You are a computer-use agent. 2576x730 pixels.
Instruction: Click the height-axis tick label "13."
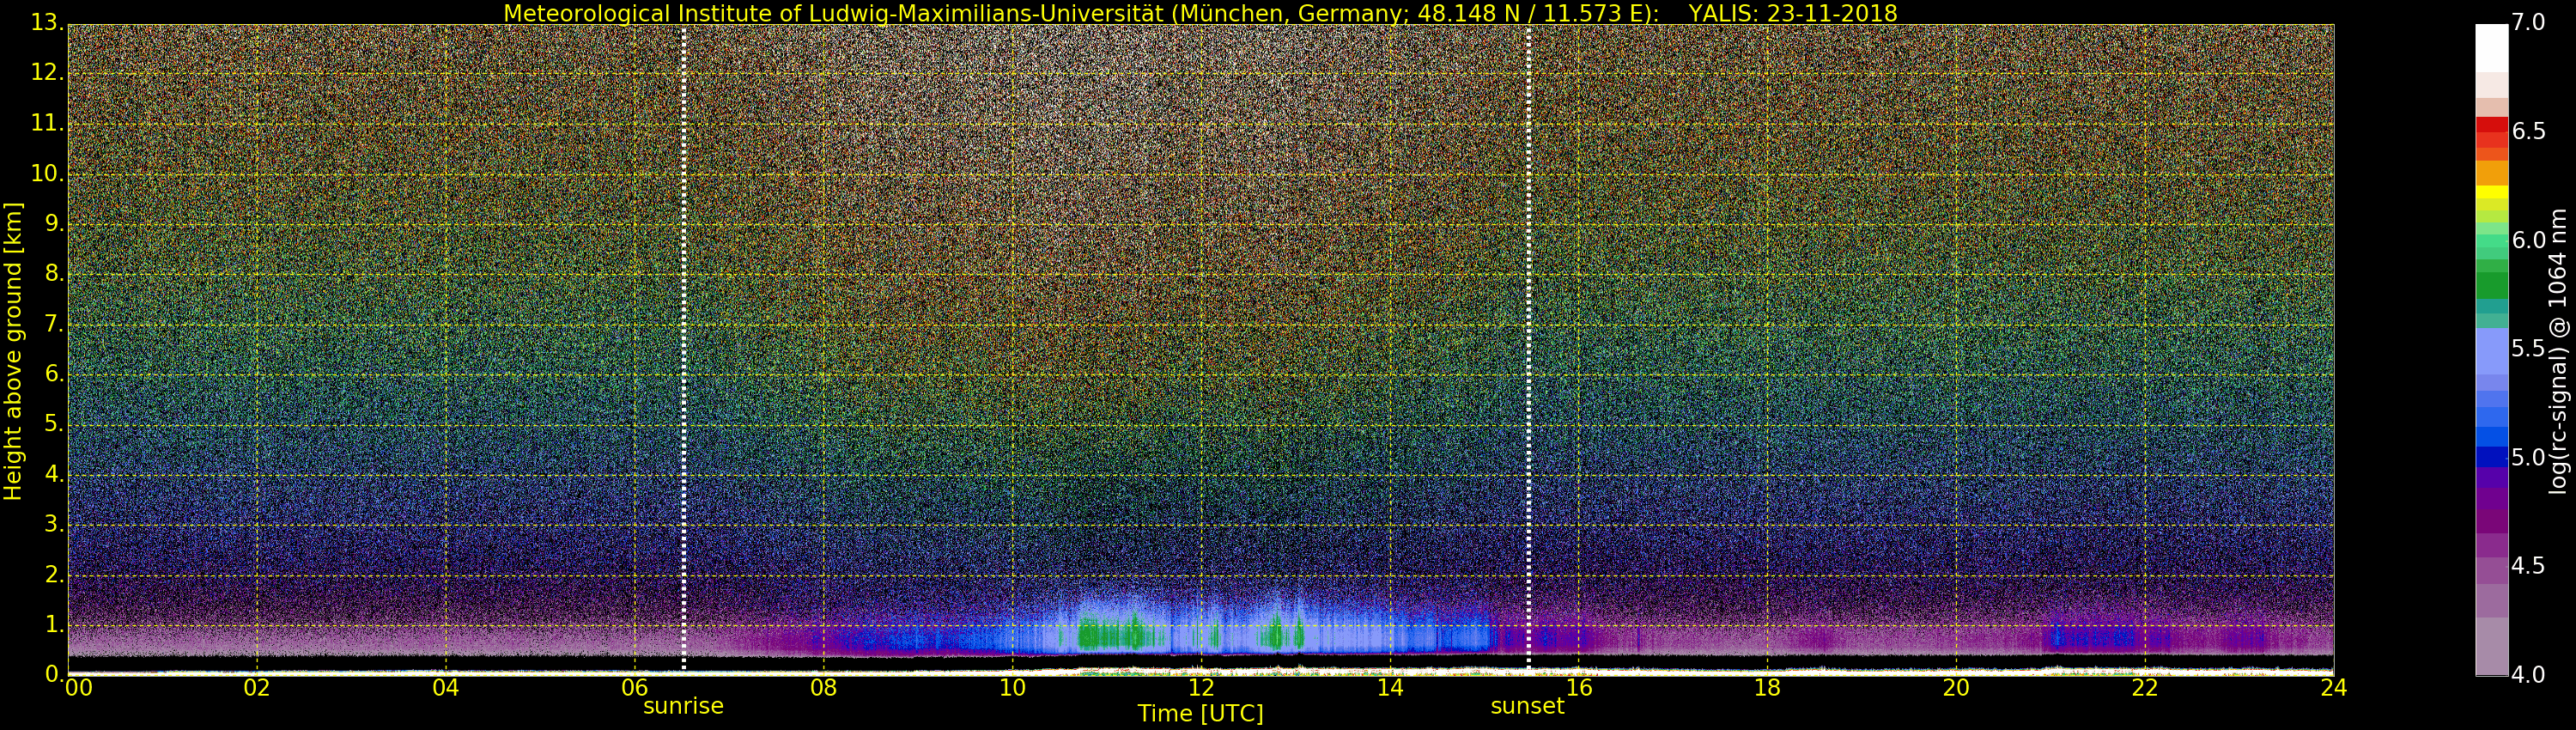47,23
